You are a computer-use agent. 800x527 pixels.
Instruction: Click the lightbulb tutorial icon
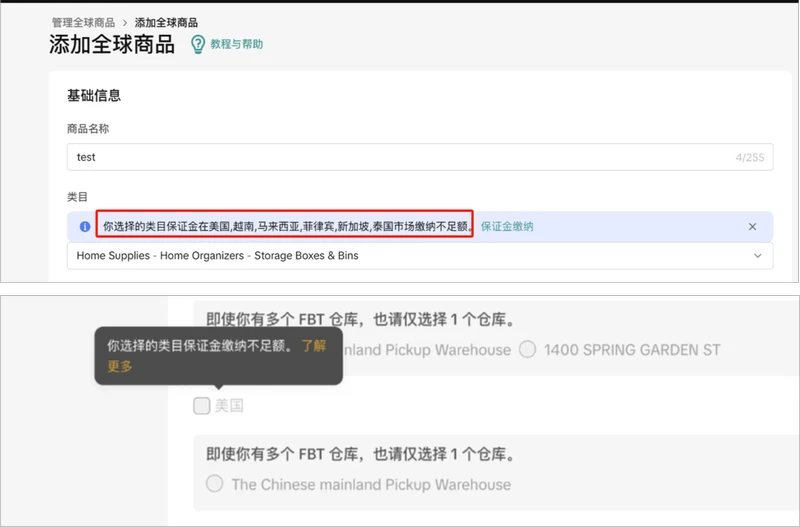click(197, 44)
